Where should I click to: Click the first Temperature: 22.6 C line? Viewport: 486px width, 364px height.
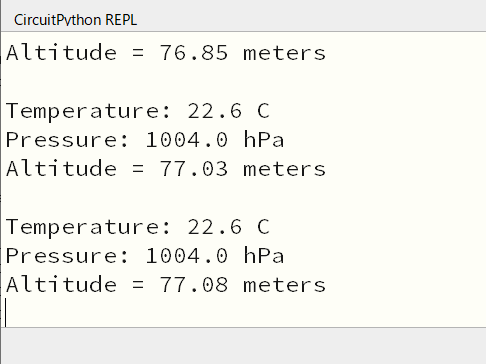pyautogui.click(x=138, y=111)
